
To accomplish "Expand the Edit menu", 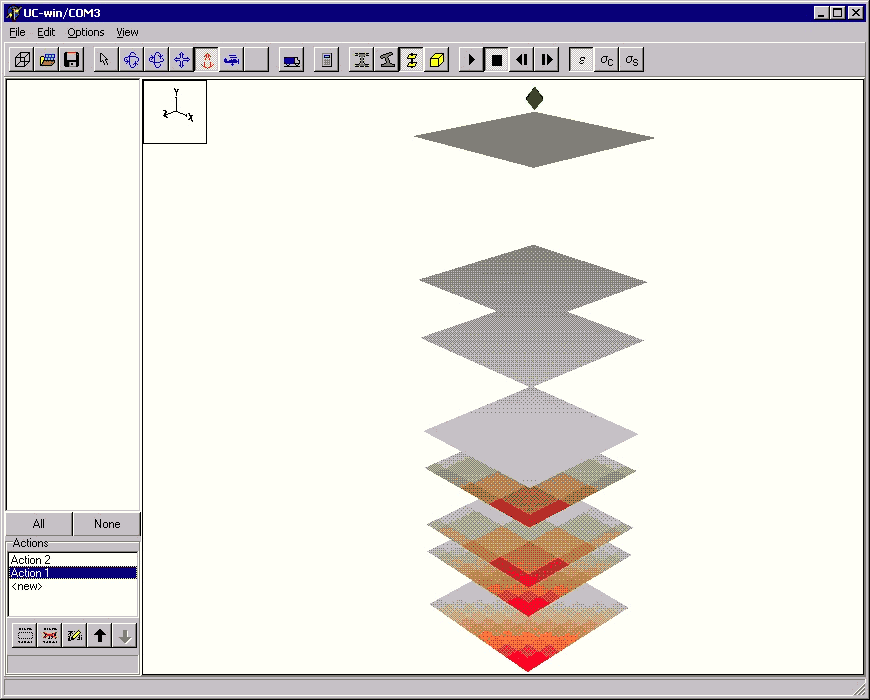I will (46, 32).
